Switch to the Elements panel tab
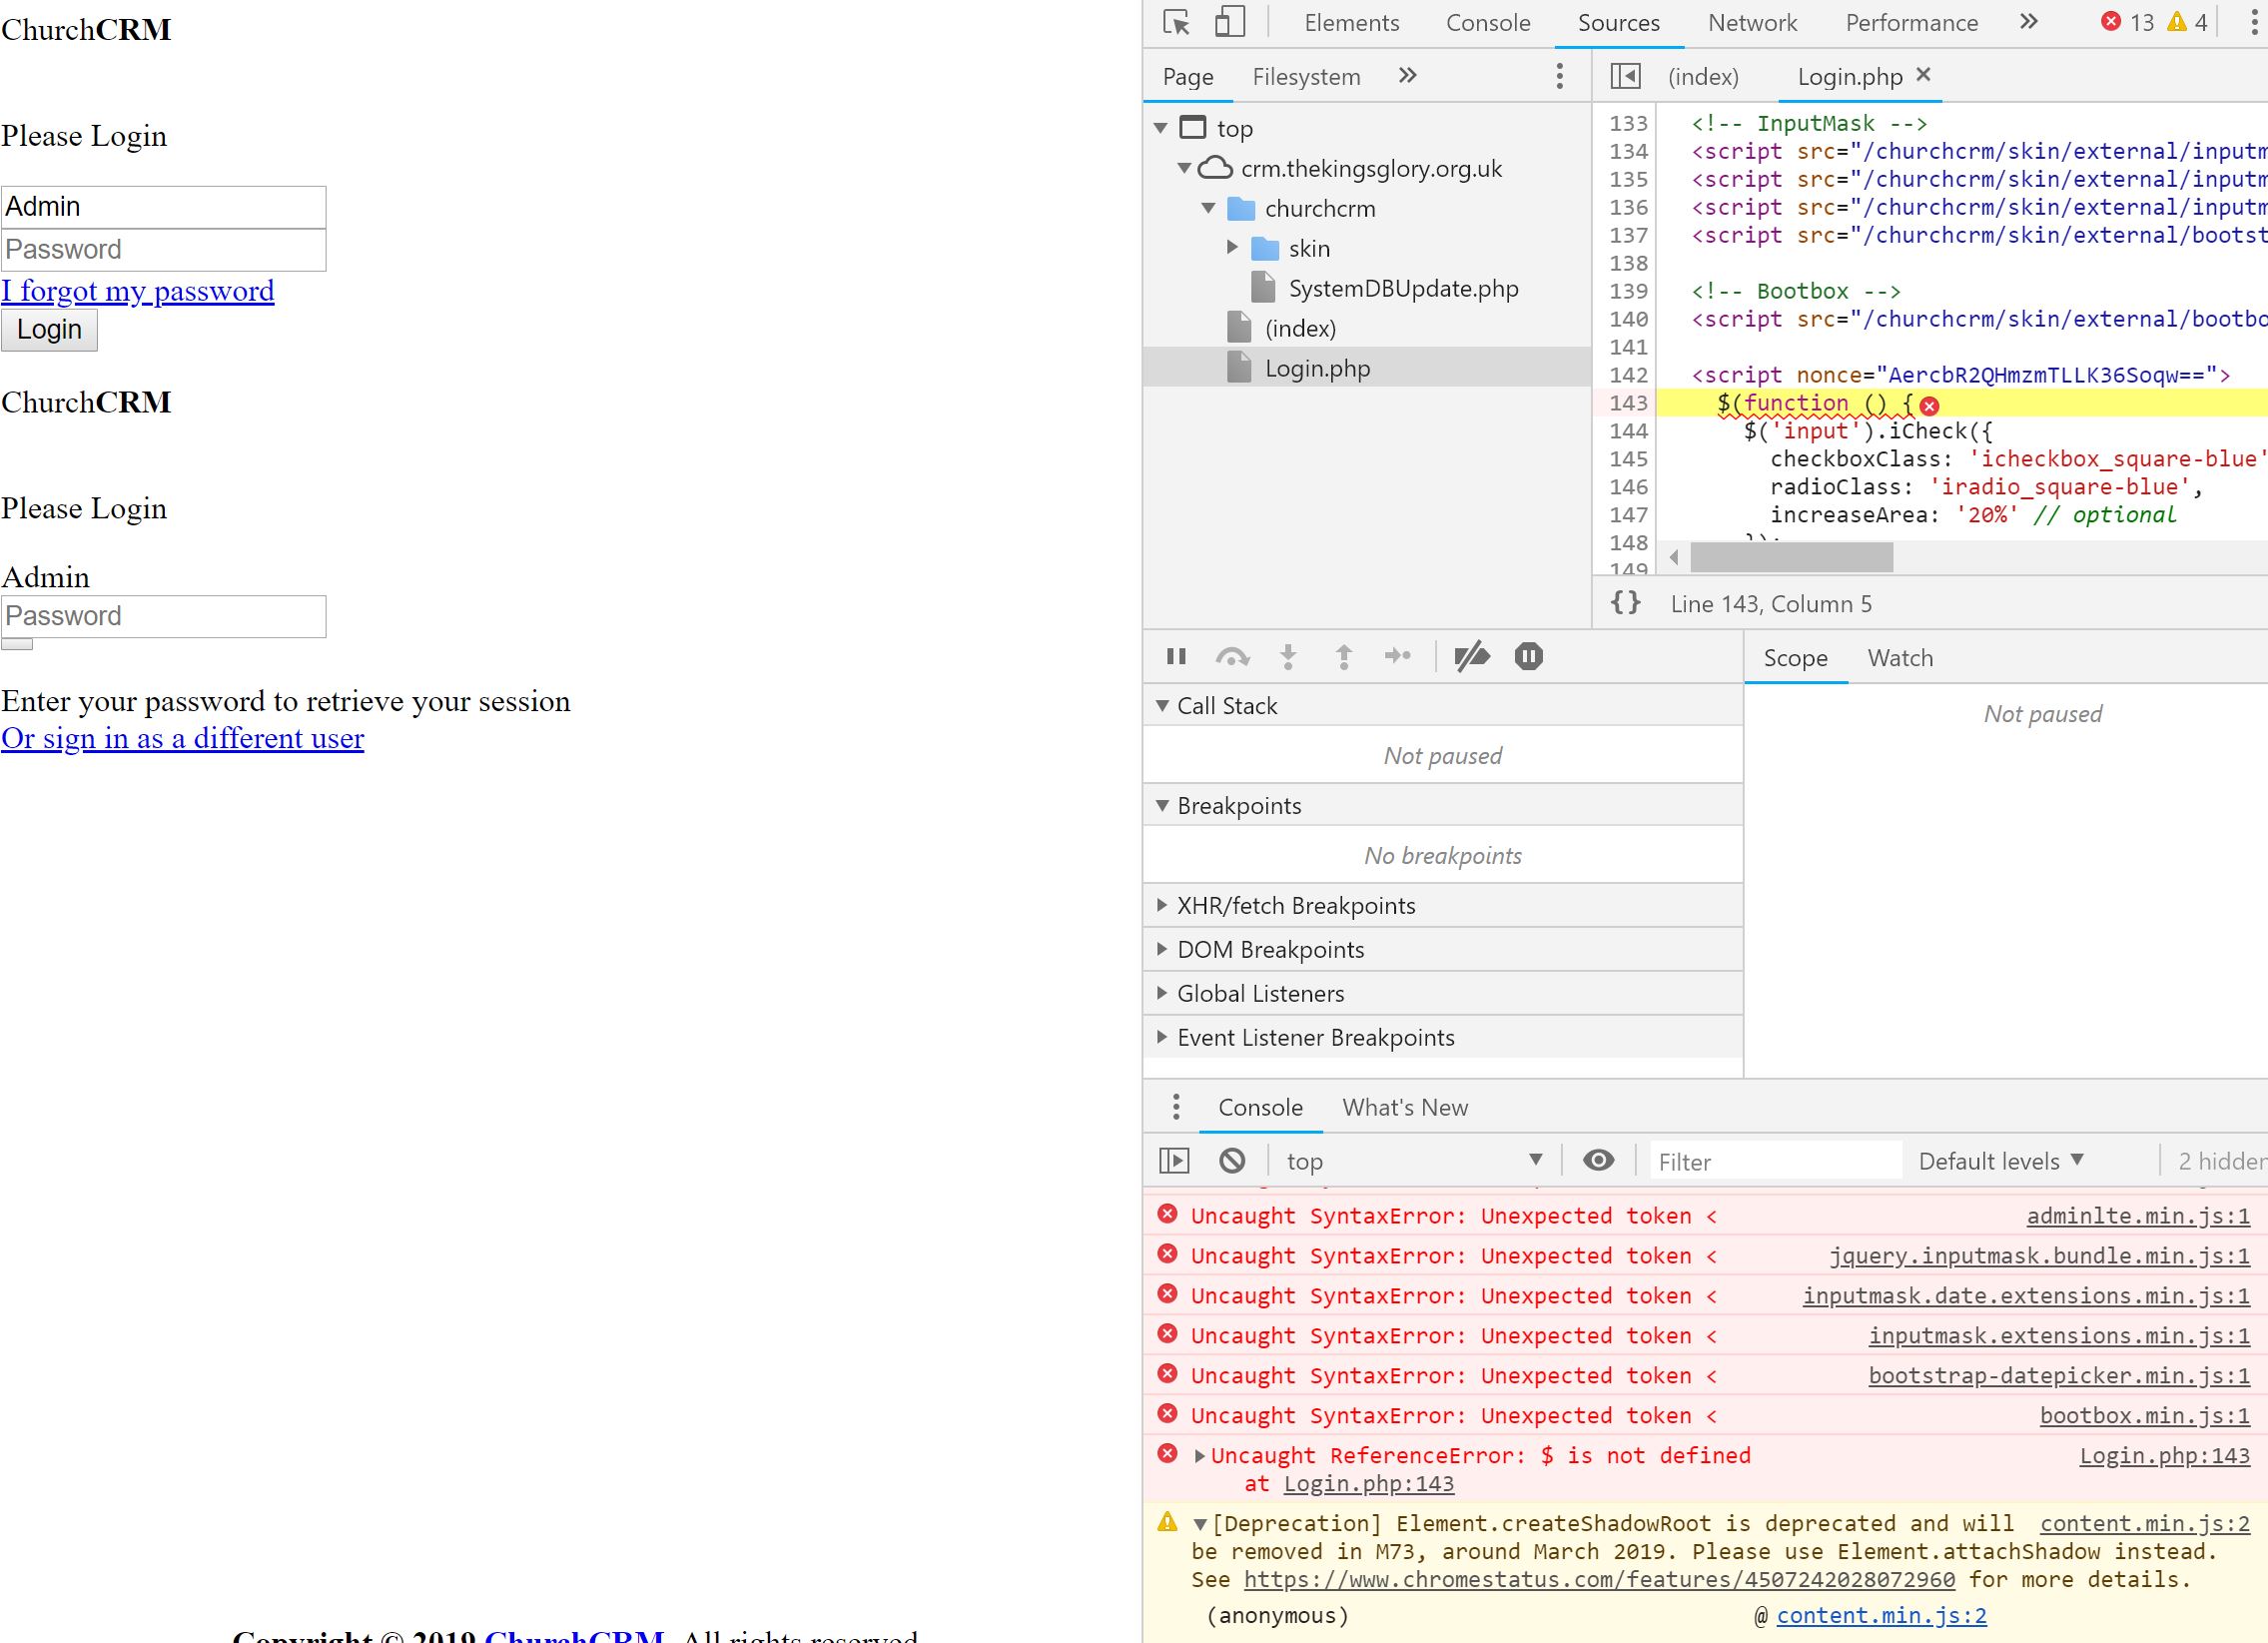 click(x=1351, y=23)
